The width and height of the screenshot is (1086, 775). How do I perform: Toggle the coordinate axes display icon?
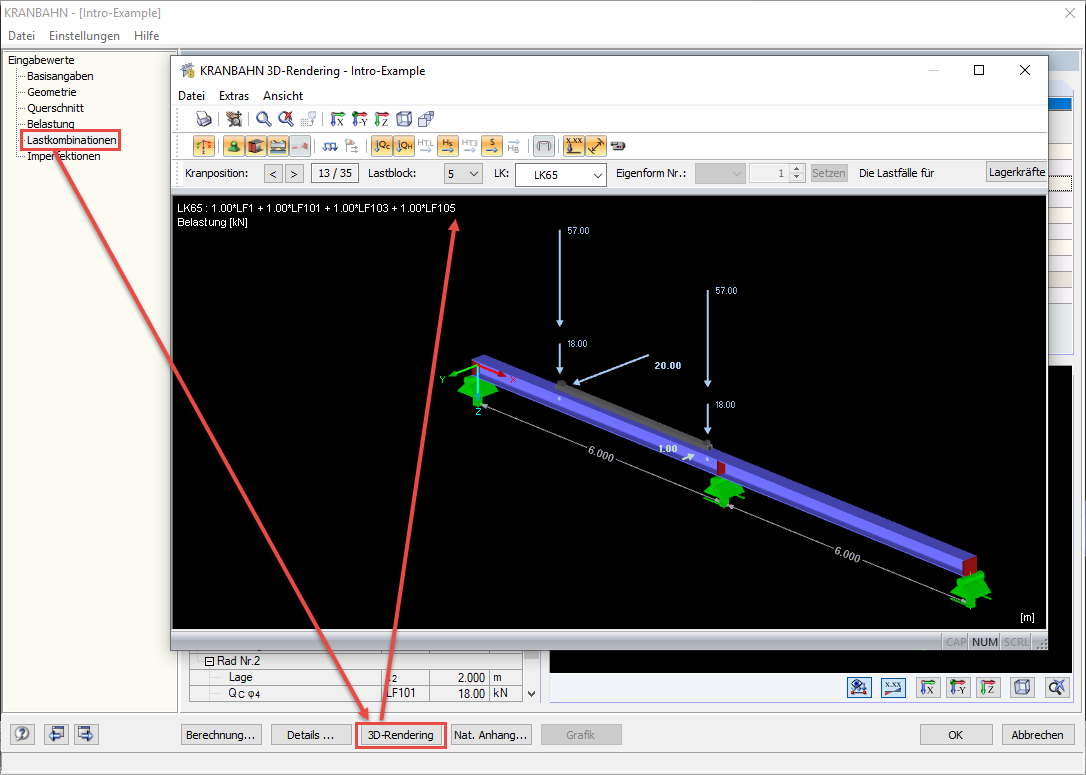pyautogui.click(x=204, y=146)
